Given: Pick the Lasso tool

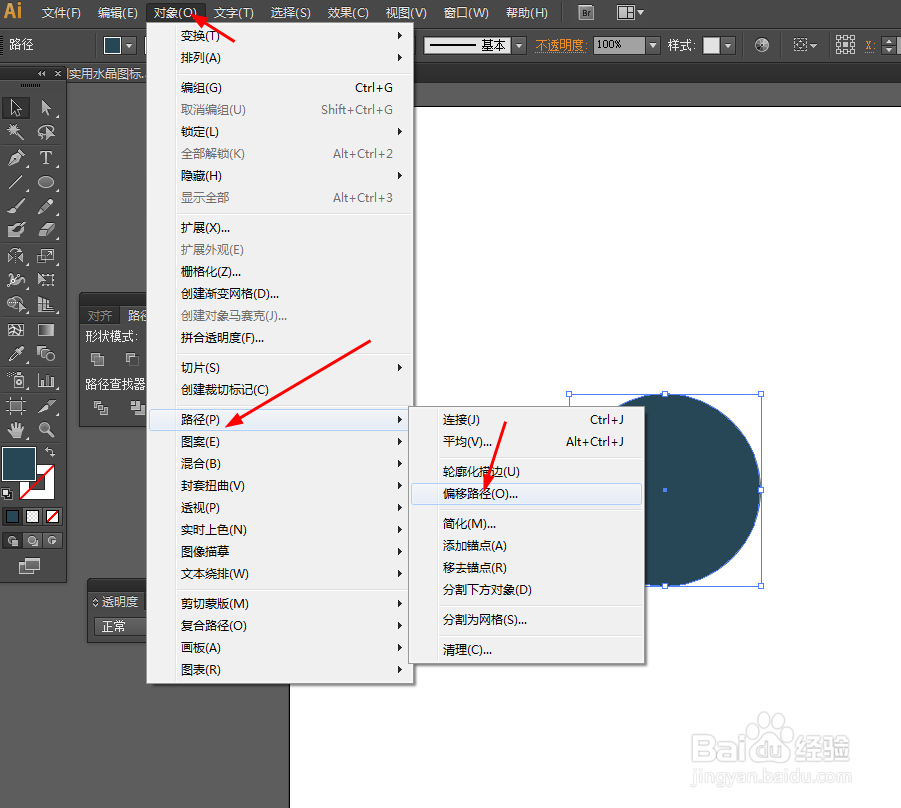Looking at the screenshot, I should coord(46,132).
